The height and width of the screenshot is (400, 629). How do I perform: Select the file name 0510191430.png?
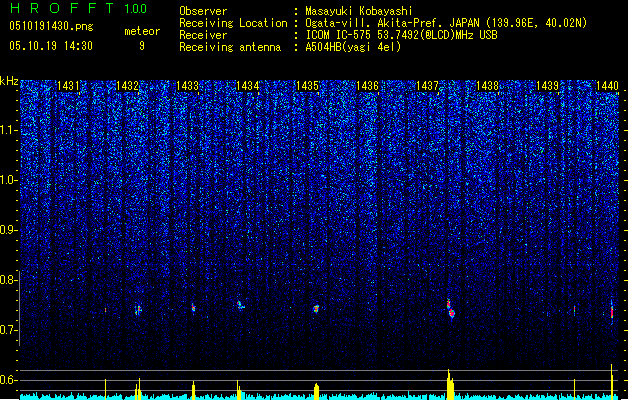click(x=51, y=26)
